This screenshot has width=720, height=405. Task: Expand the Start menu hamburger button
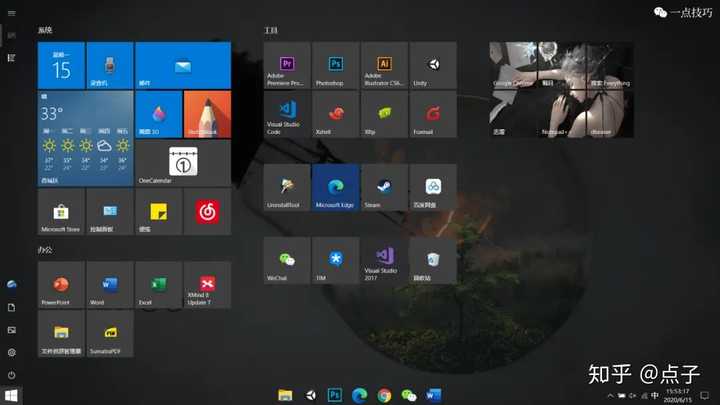11,13
